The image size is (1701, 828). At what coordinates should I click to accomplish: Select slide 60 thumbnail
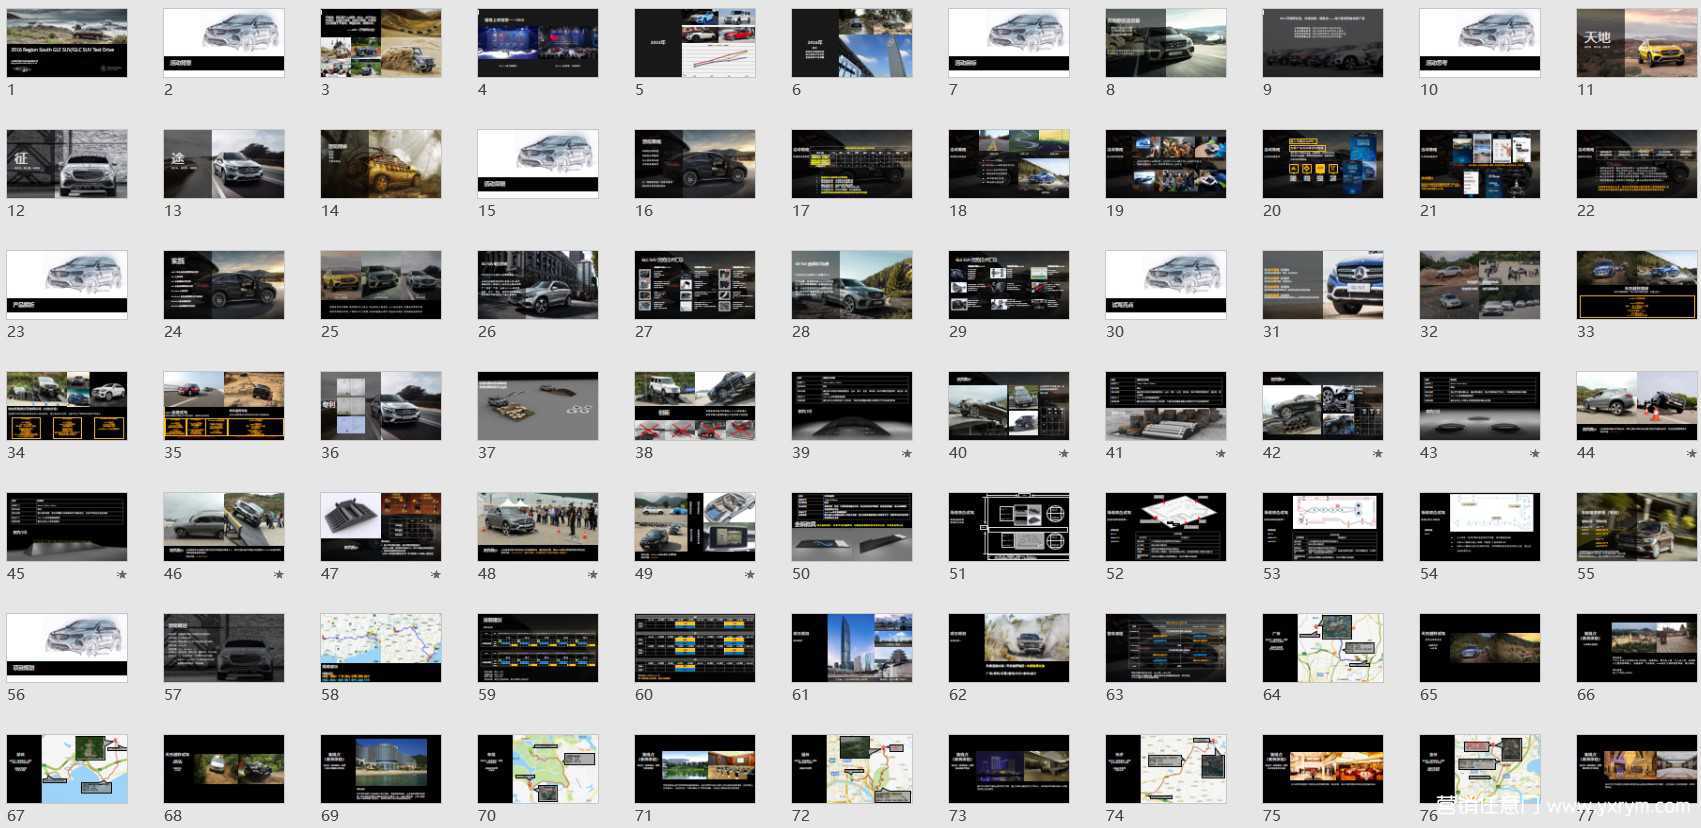click(x=695, y=648)
